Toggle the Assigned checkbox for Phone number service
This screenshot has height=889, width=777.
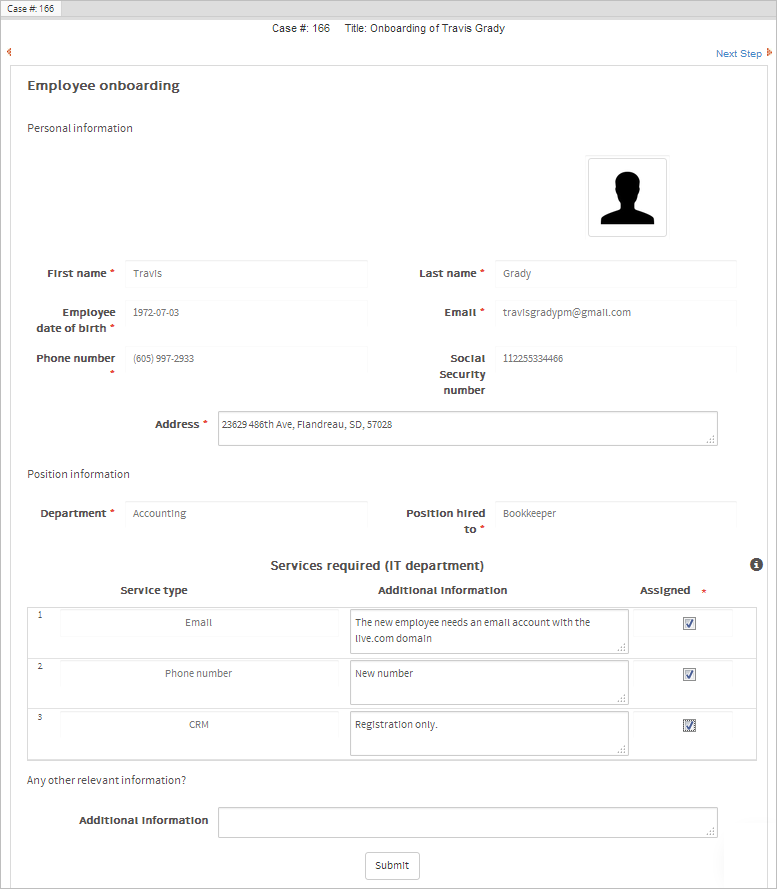[x=689, y=674]
